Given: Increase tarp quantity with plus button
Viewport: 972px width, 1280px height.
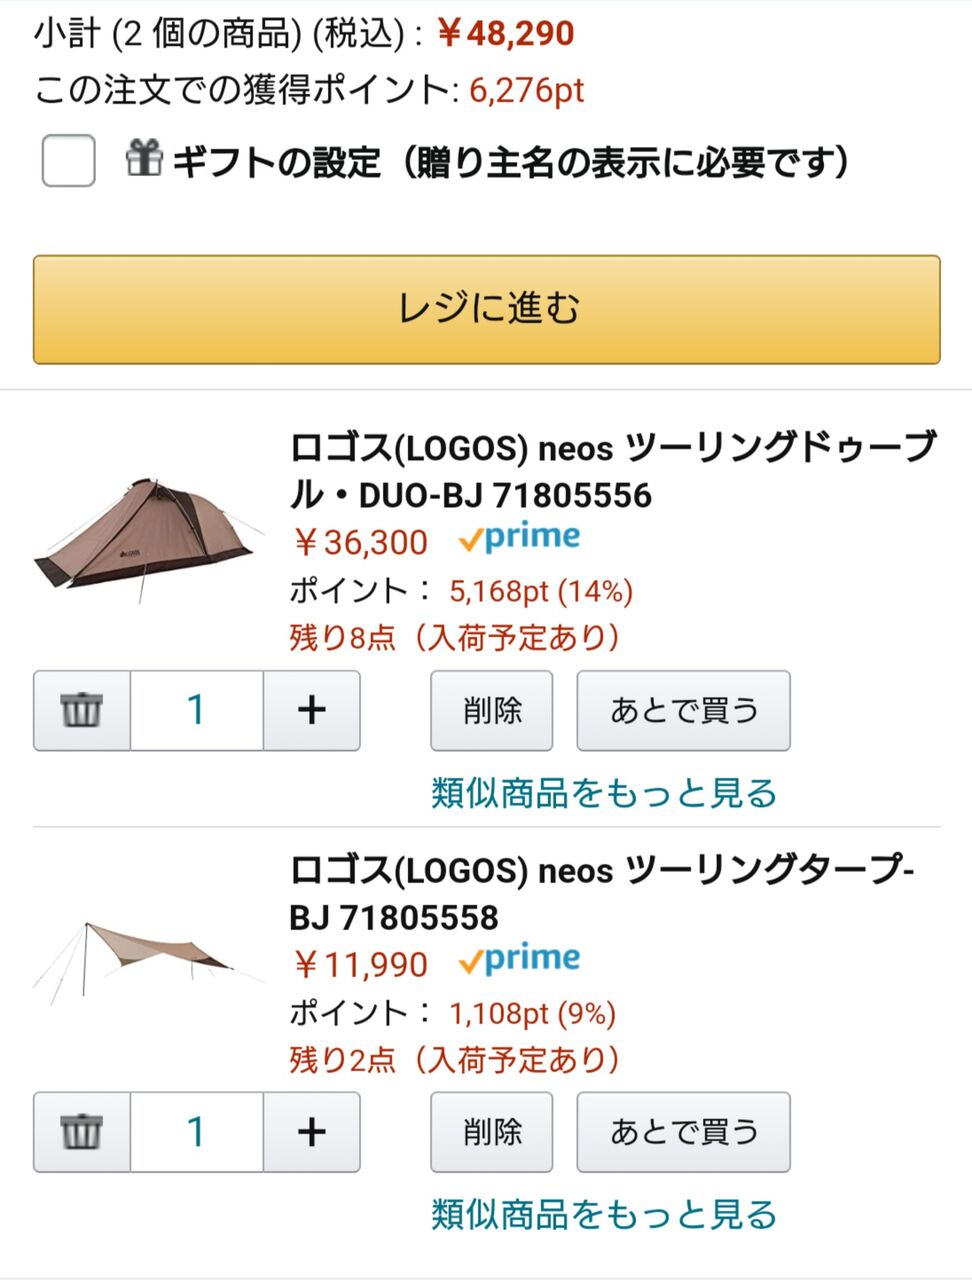Looking at the screenshot, I should (x=312, y=1133).
